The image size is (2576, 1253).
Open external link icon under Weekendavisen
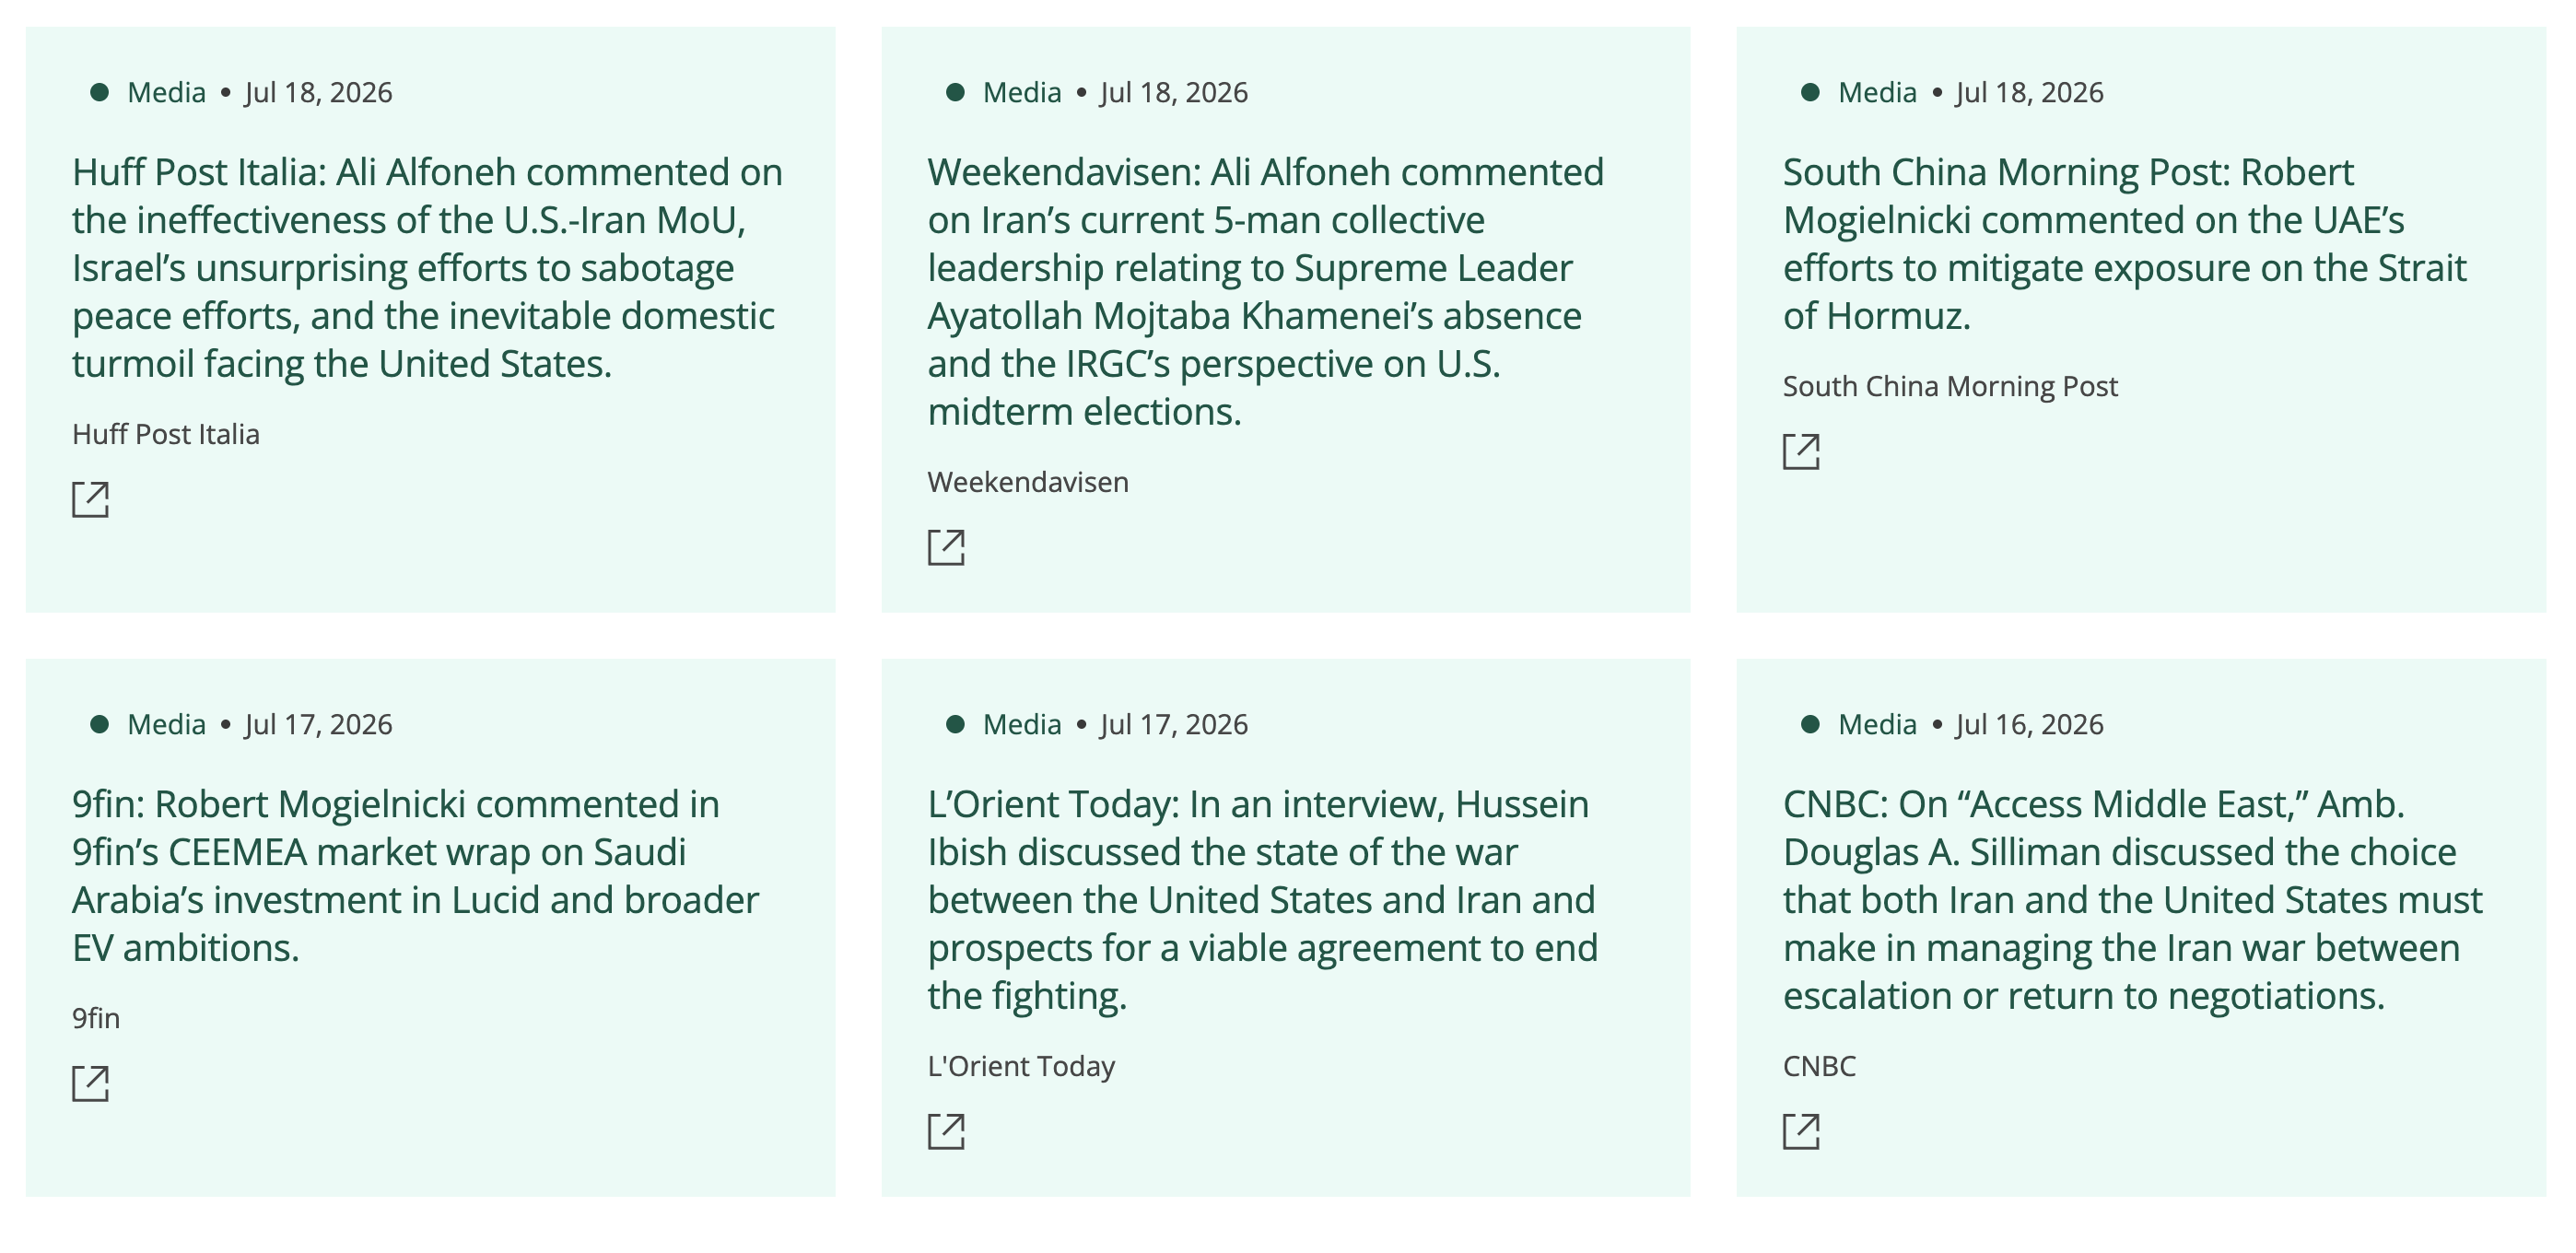coord(945,547)
